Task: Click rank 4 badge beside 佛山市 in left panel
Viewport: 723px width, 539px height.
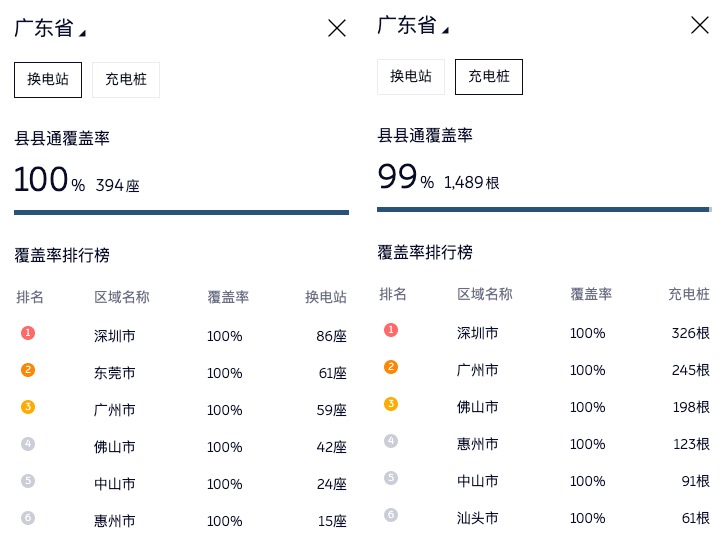Action: [x=28, y=444]
